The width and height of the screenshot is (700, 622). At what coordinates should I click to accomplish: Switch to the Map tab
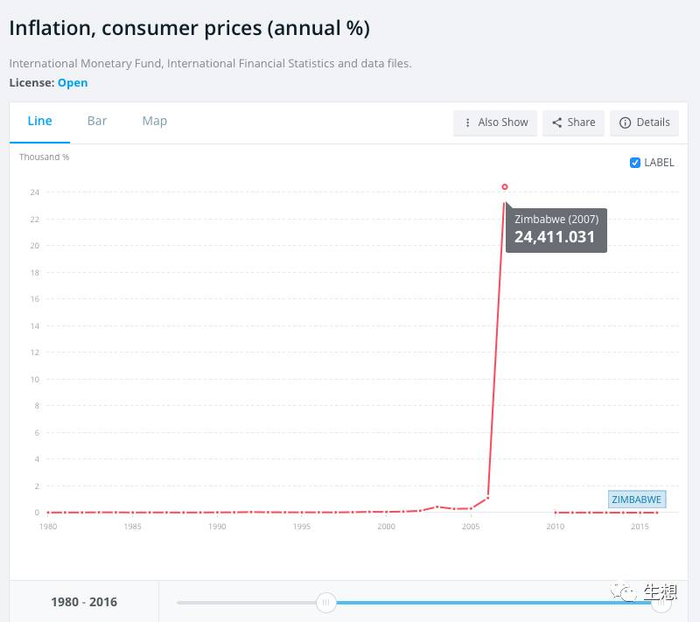click(155, 121)
